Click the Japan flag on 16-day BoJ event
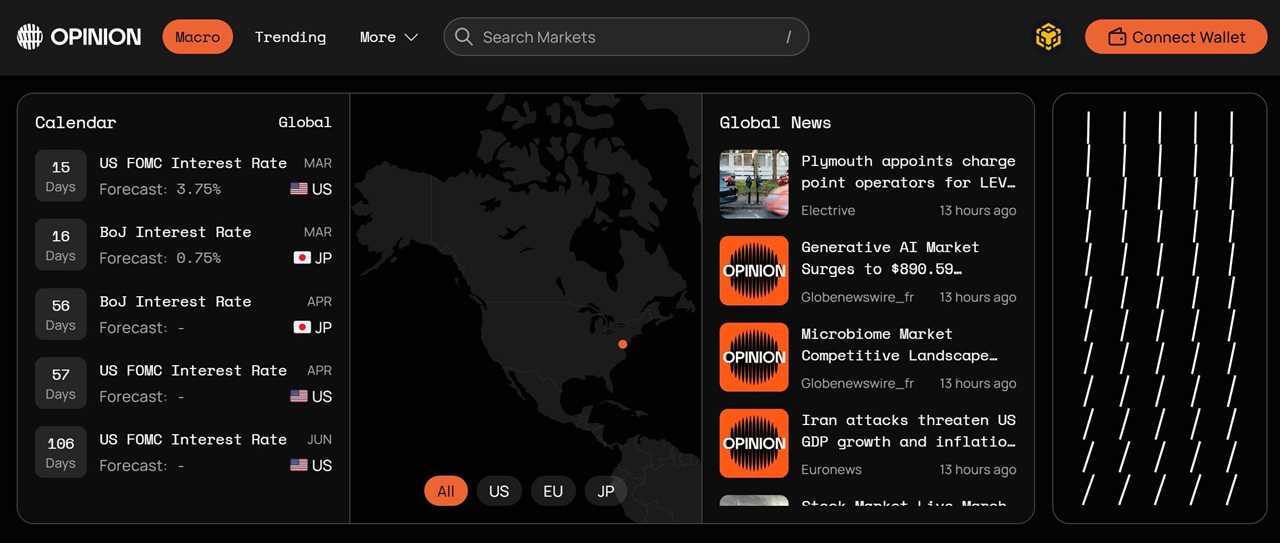Screen dimensions: 1280x543 pyautogui.click(x=301, y=258)
